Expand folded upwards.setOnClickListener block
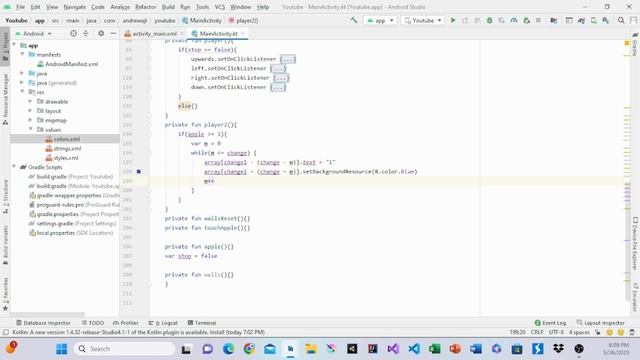This screenshot has width=640, height=360. pyautogui.click(x=287, y=59)
